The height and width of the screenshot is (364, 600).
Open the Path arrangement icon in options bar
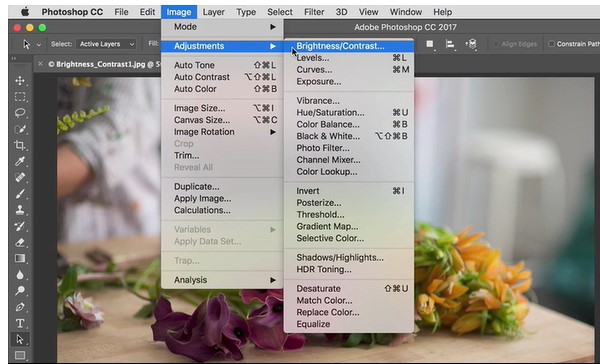(471, 44)
